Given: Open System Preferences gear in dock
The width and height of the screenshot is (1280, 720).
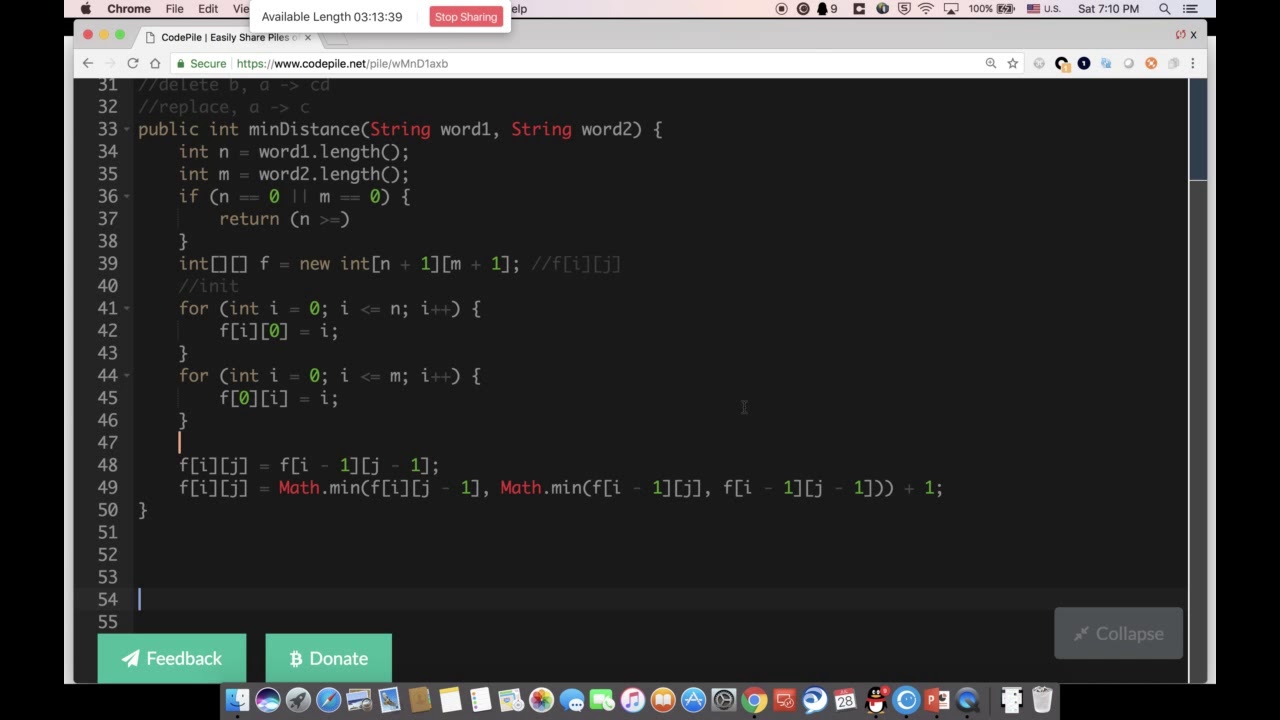Looking at the screenshot, I should (724, 700).
